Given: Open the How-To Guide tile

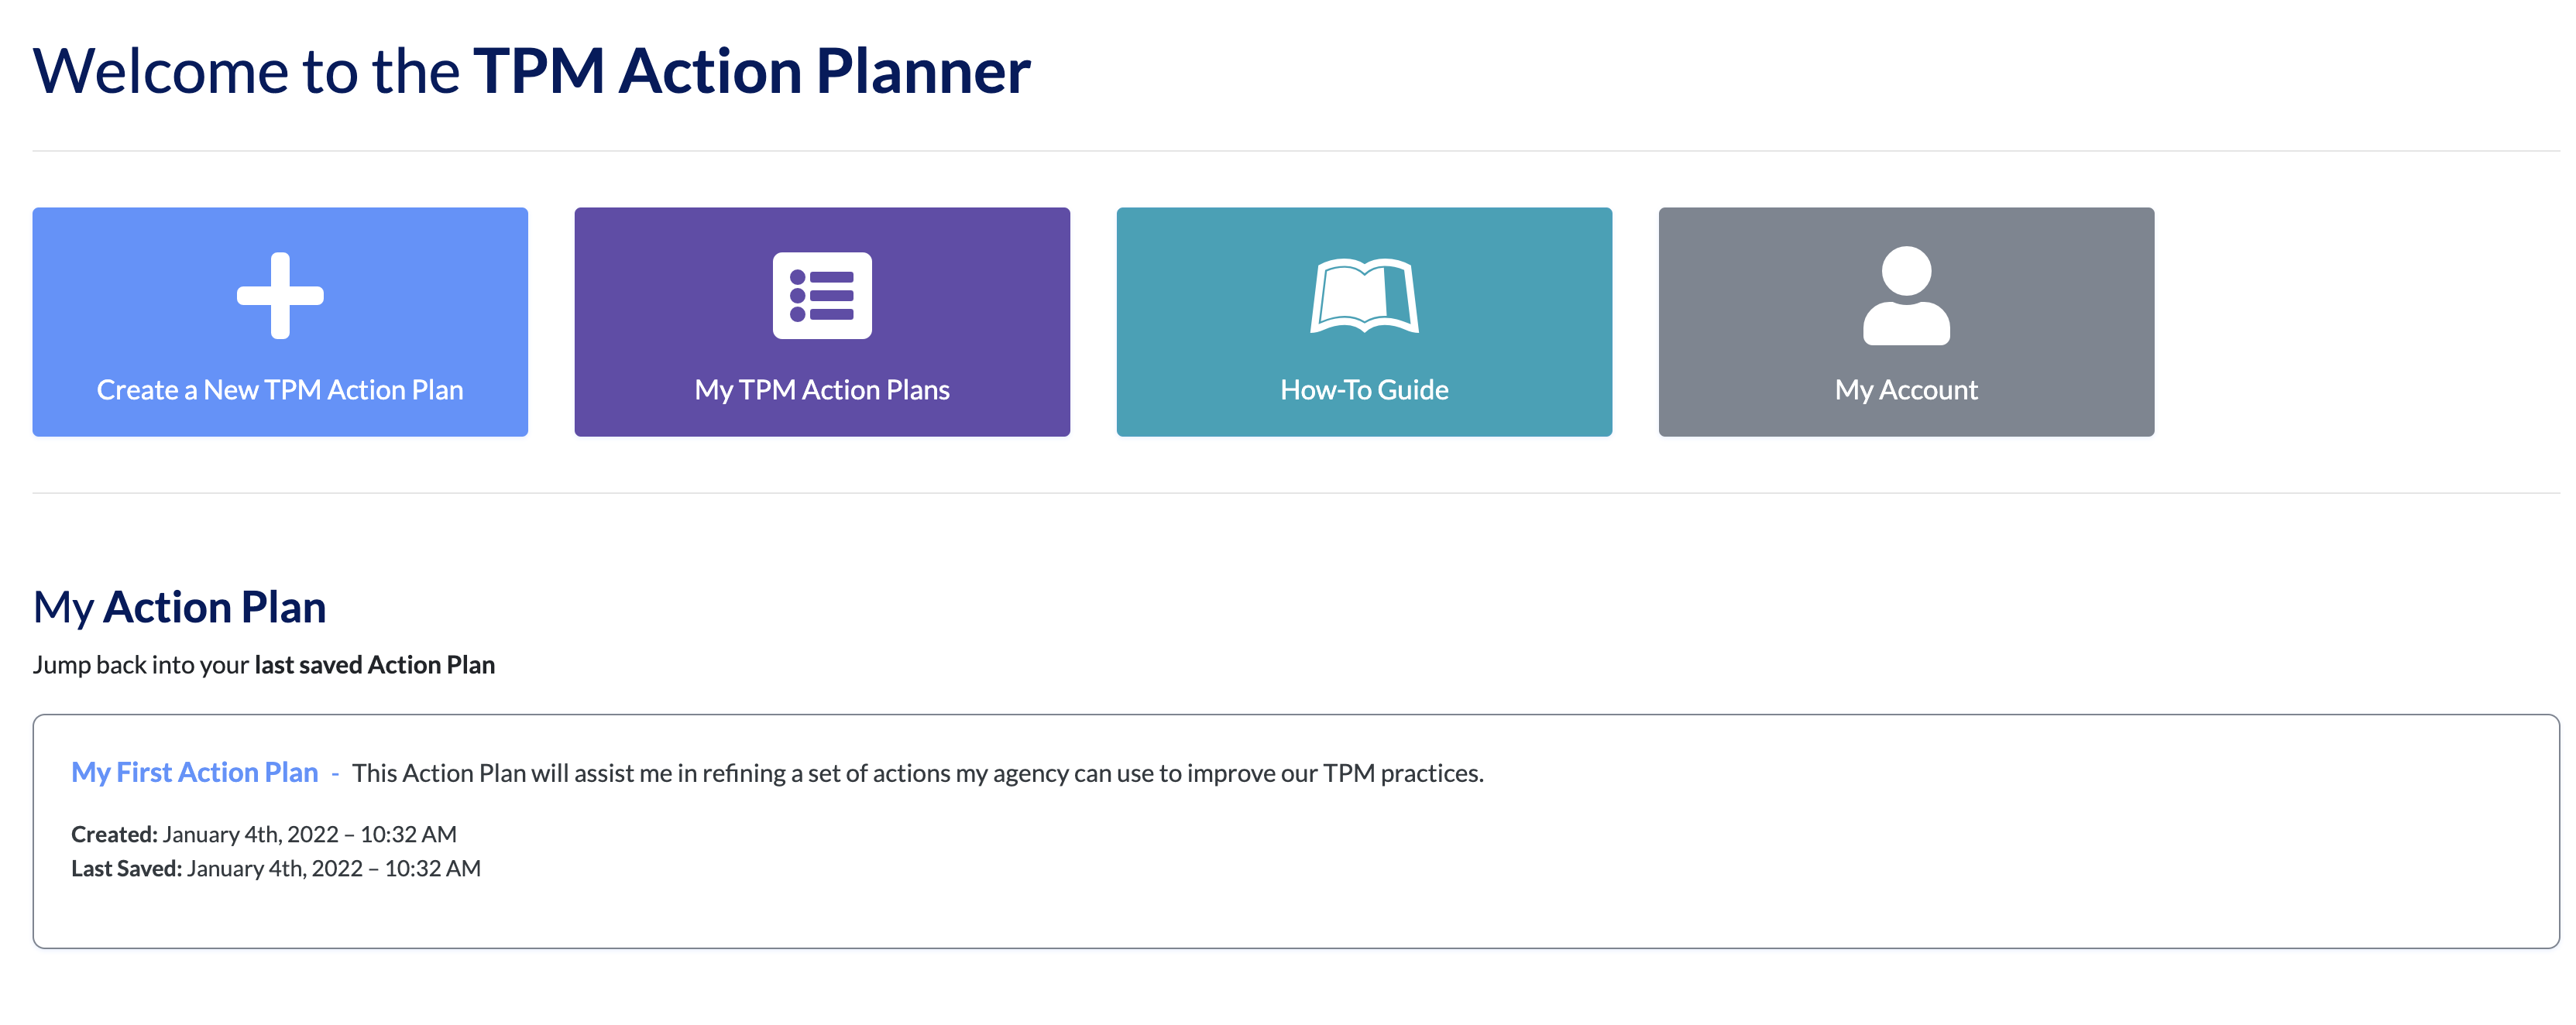Looking at the screenshot, I should point(1364,322).
